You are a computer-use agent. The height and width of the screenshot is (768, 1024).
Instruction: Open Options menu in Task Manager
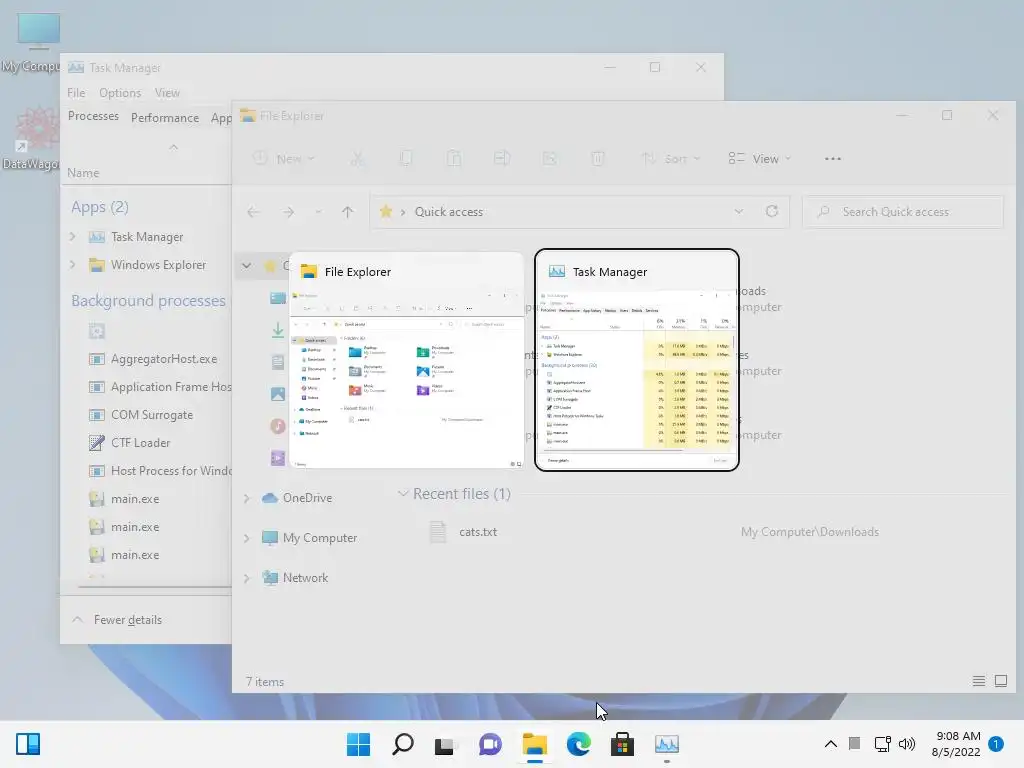click(x=120, y=93)
